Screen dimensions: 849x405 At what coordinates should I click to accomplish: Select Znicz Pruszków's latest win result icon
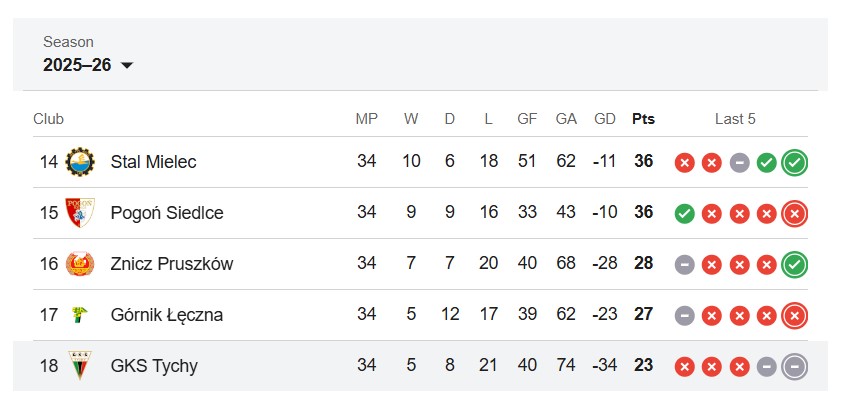(794, 265)
